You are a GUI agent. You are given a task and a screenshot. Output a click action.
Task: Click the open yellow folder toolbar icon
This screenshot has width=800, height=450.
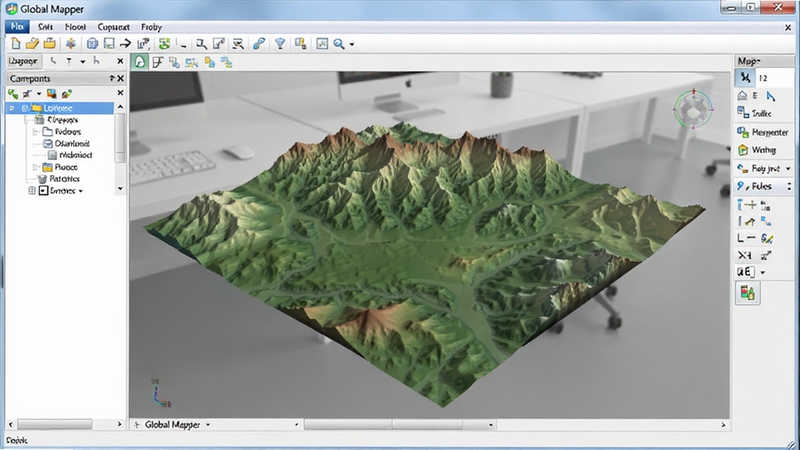click(33, 44)
